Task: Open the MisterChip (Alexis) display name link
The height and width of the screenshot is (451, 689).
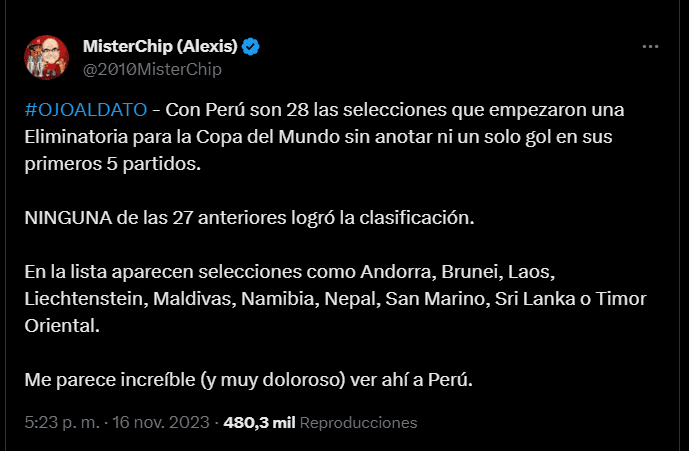Action: pyautogui.click(x=161, y=47)
